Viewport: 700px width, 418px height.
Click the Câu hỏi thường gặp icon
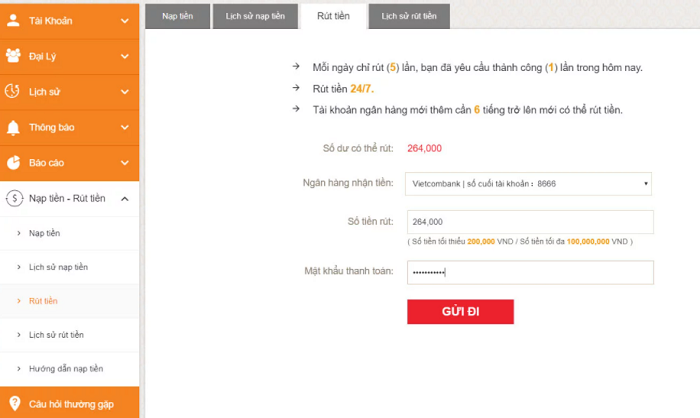(13, 403)
